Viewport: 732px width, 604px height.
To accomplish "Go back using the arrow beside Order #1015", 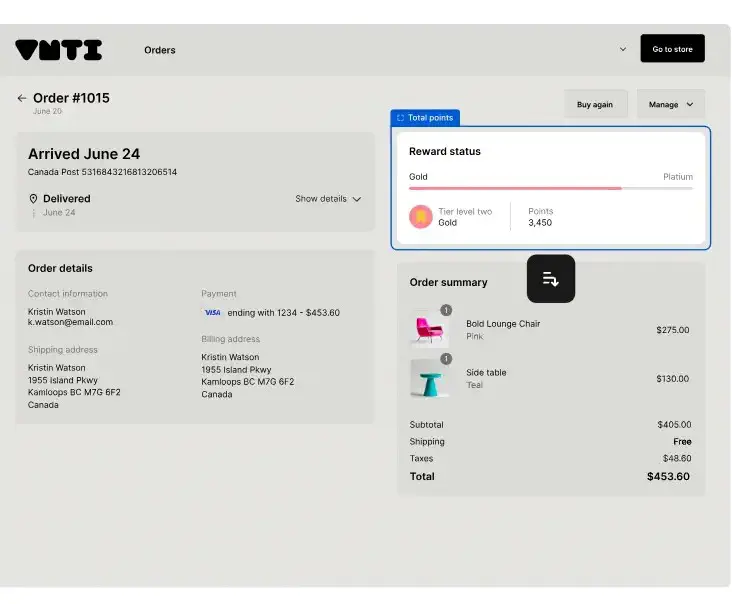I will 21,98.
